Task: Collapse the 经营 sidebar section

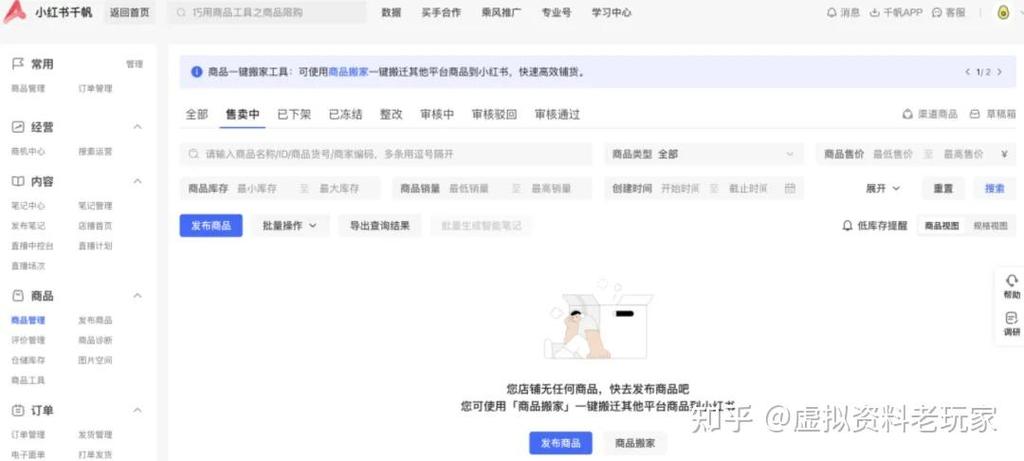Action: point(138,127)
